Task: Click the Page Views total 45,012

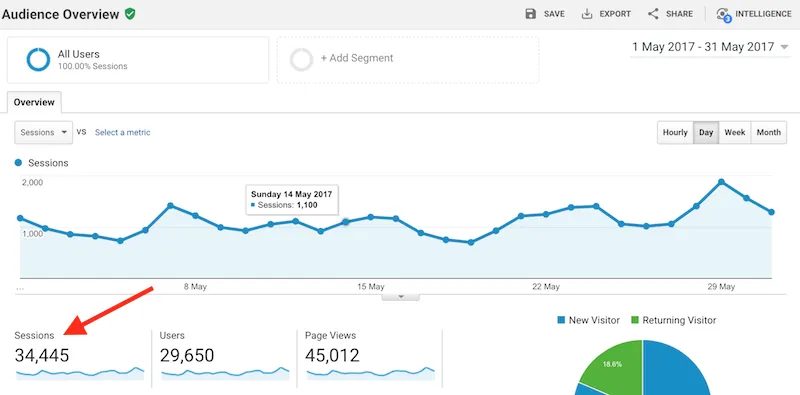Action: point(333,355)
